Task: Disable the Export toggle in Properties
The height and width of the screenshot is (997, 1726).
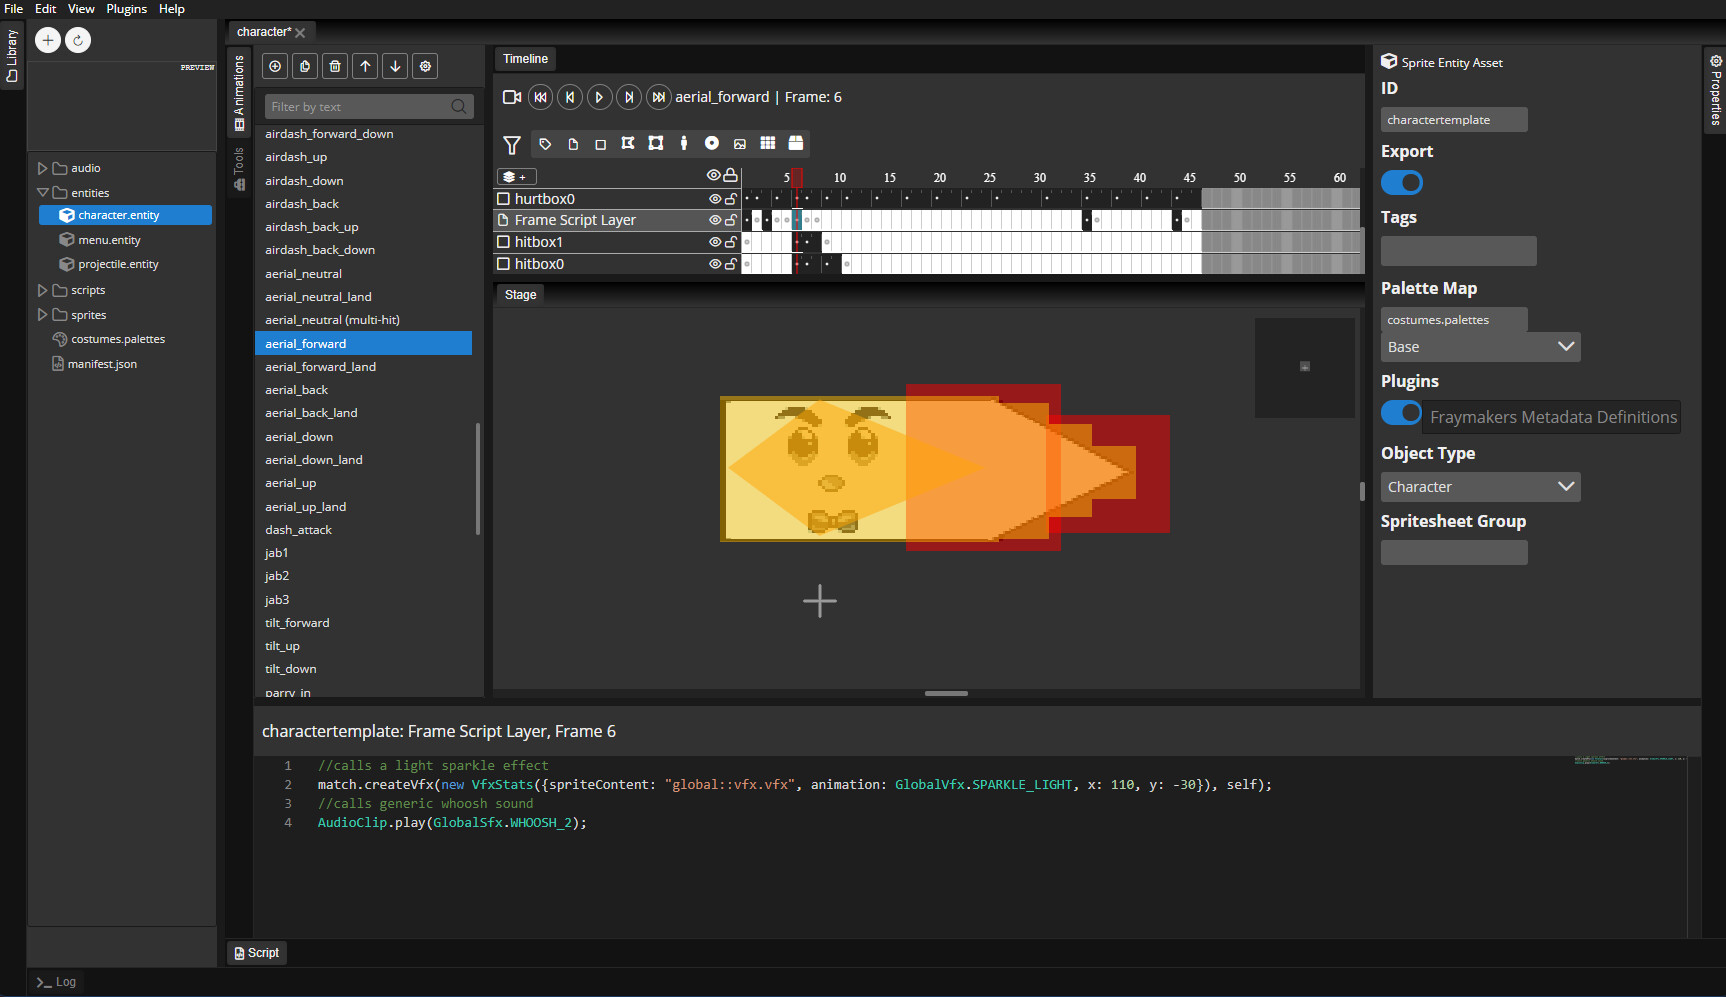Action: [1401, 182]
